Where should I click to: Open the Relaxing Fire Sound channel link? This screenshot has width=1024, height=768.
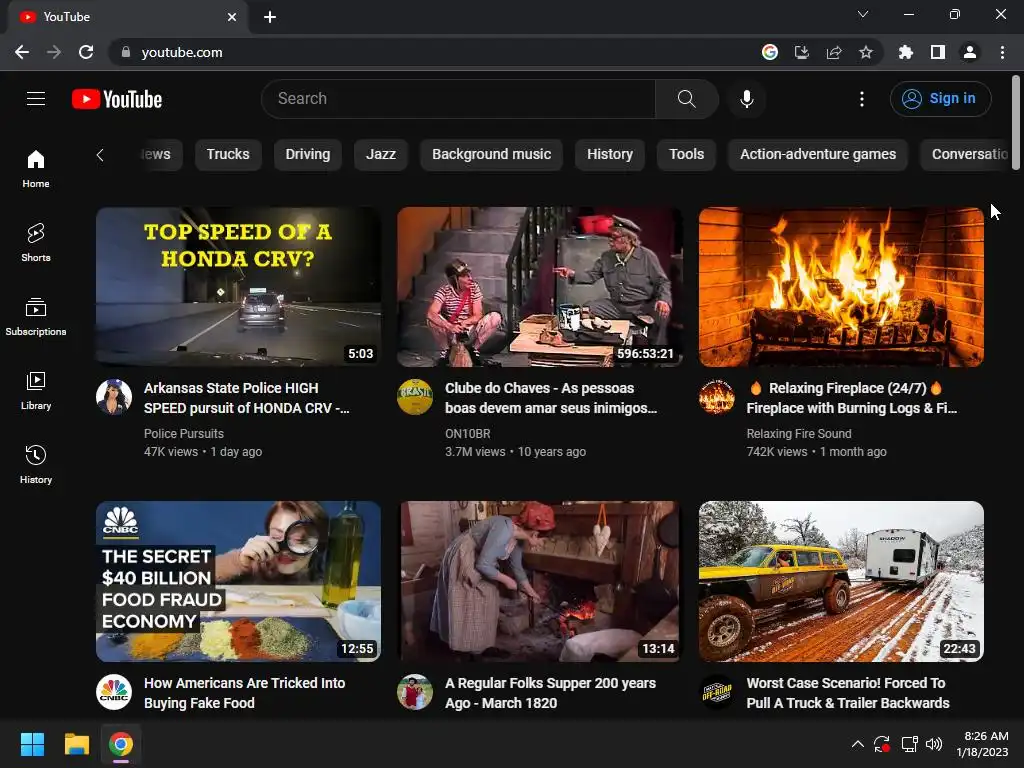pos(799,434)
